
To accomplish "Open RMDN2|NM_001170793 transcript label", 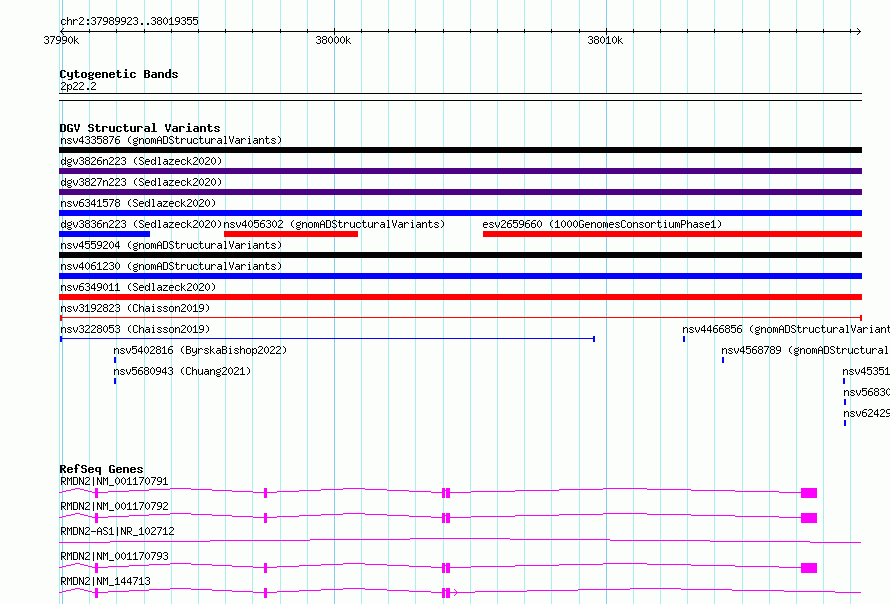I will (114, 556).
